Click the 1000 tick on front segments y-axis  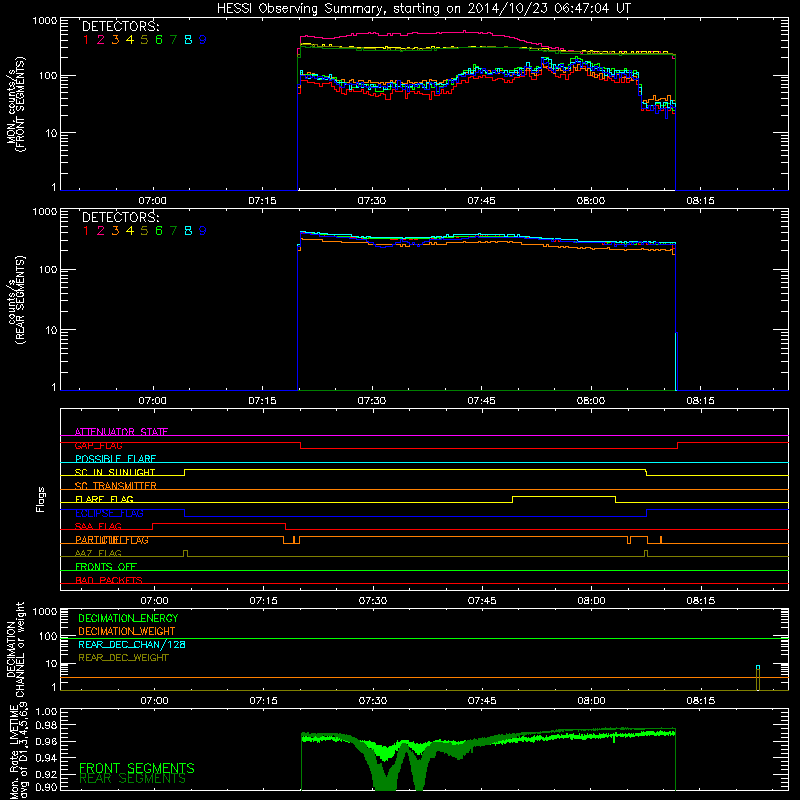[45, 21]
